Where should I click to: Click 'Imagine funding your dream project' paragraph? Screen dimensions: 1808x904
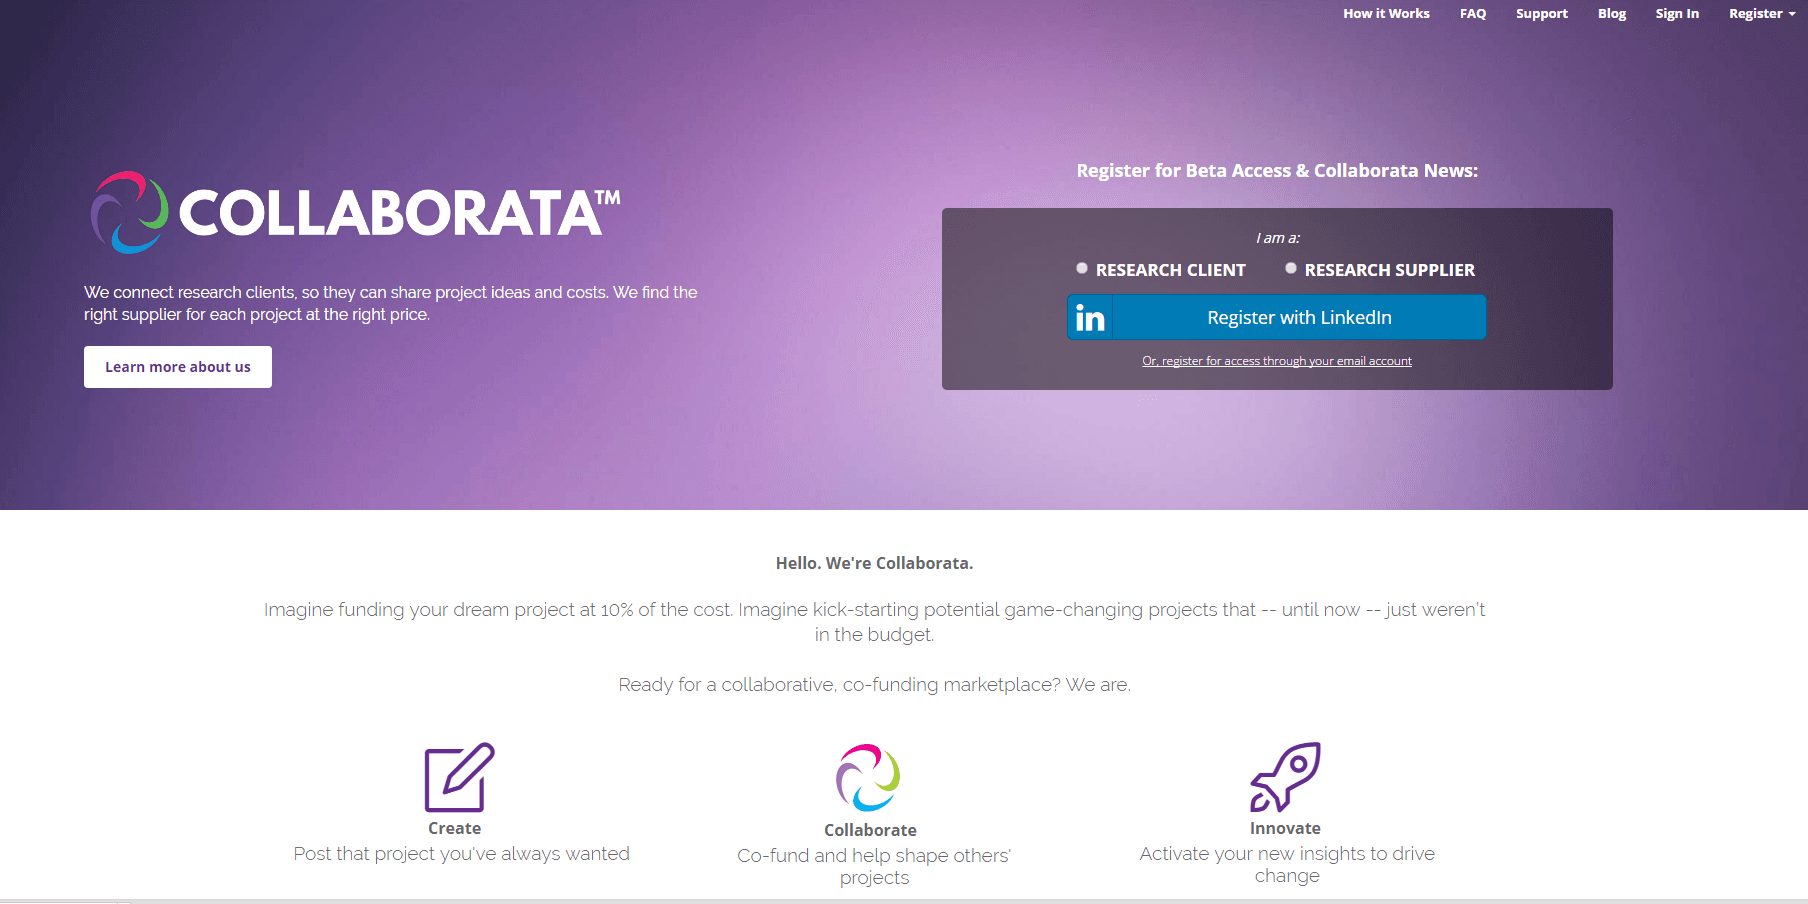pos(874,622)
